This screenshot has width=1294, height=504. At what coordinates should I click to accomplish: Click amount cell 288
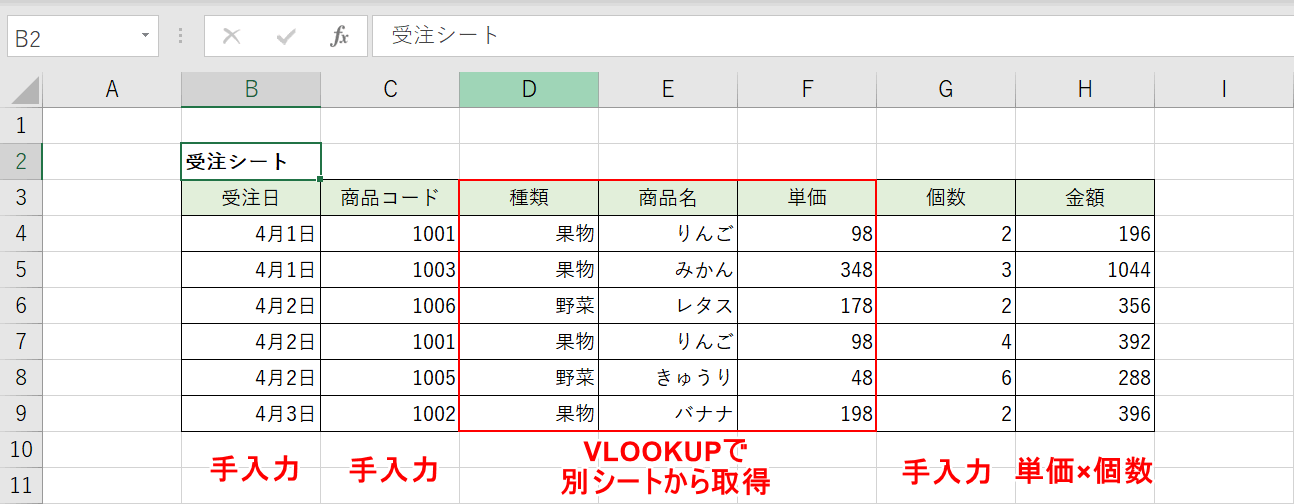coord(1085,378)
